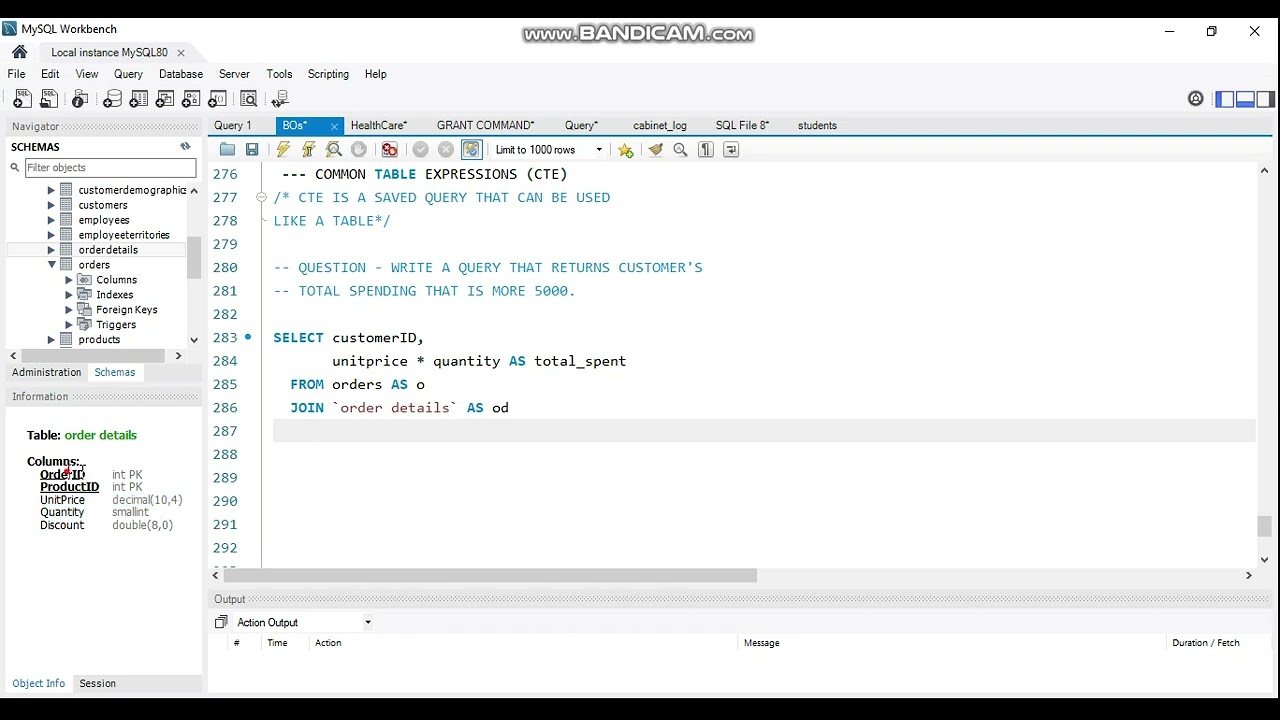This screenshot has width=1280, height=720.
Task: Collapse the comment block fold marker at line 277
Action: point(261,198)
